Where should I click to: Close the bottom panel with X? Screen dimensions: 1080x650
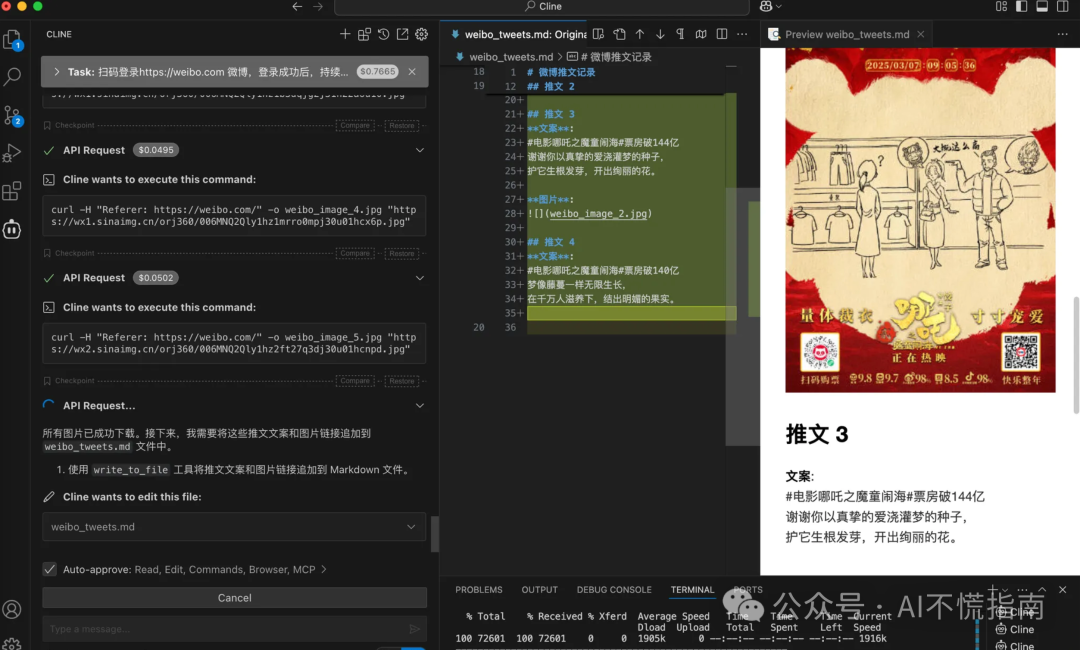[1062, 590]
